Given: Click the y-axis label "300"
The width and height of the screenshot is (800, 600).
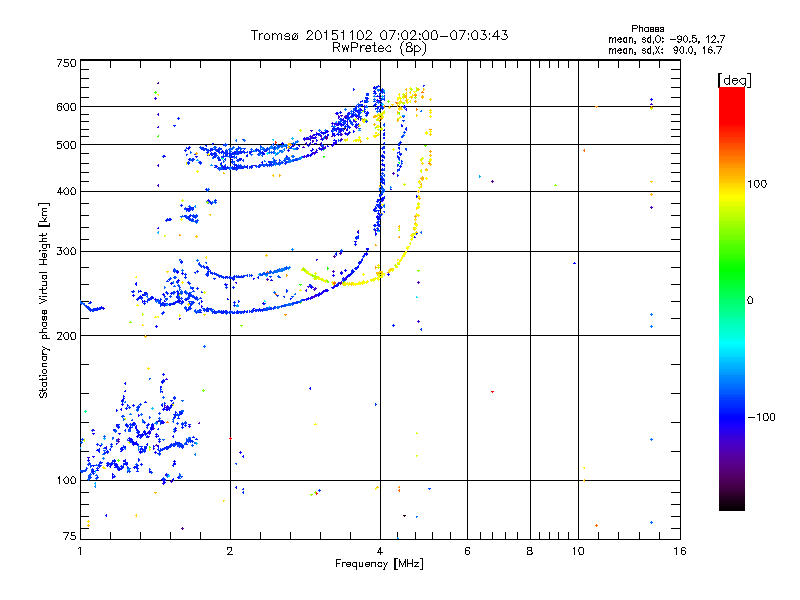Looking at the screenshot, I should coord(66,251).
